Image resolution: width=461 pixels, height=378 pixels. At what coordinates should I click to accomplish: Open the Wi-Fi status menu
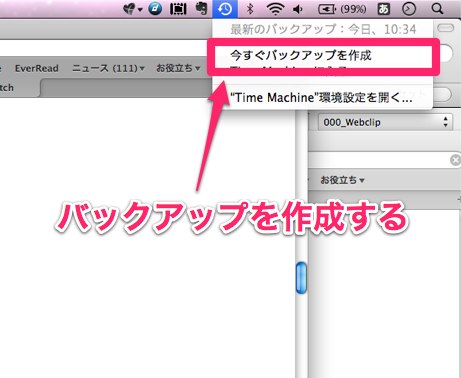point(275,9)
